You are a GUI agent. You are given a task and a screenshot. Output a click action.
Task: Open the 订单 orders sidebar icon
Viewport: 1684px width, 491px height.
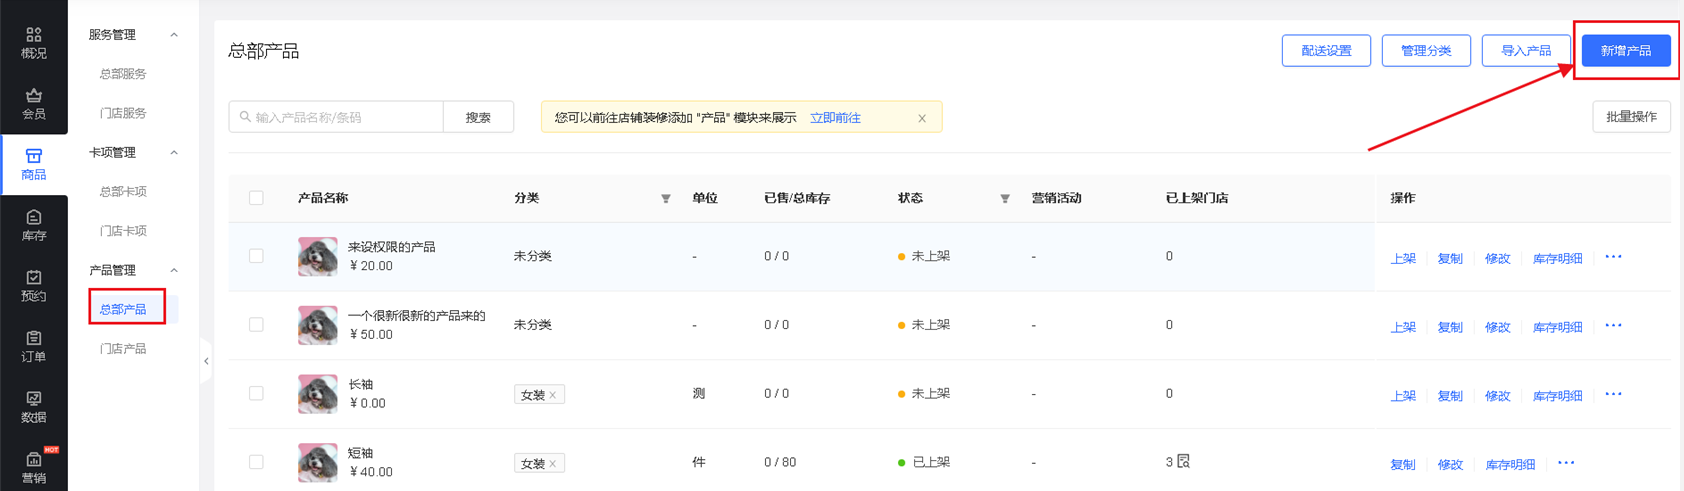coord(34,346)
